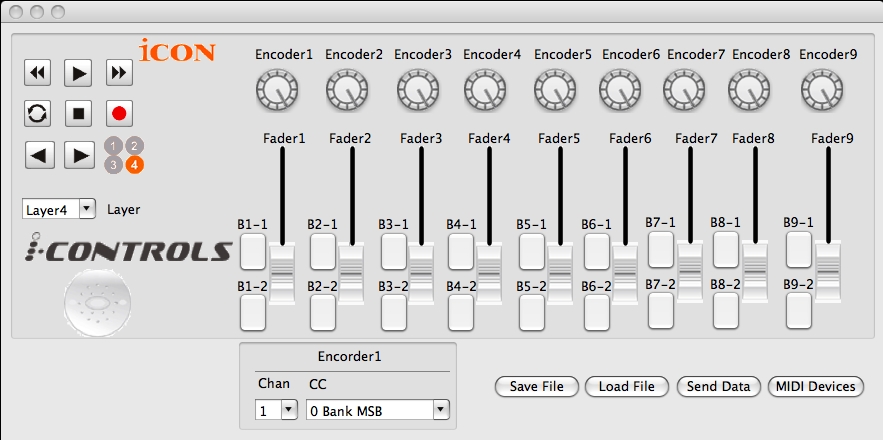This screenshot has width=883, height=440.
Task: Select the B5-1 button
Action: [x=532, y=252]
